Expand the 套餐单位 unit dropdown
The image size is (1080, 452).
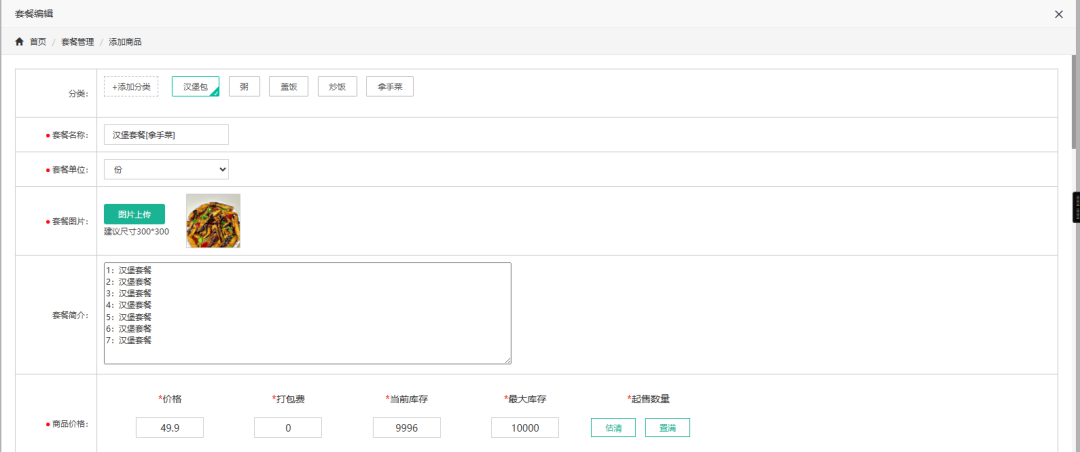coord(166,170)
